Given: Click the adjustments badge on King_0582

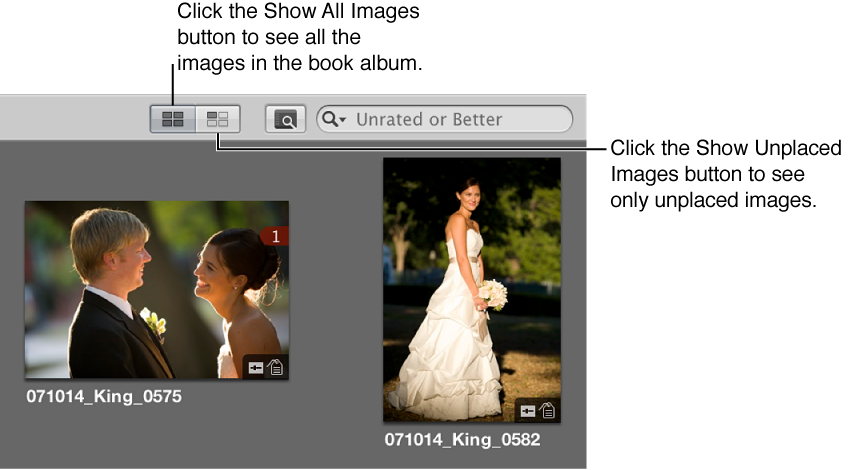Looking at the screenshot, I should coord(528,412).
